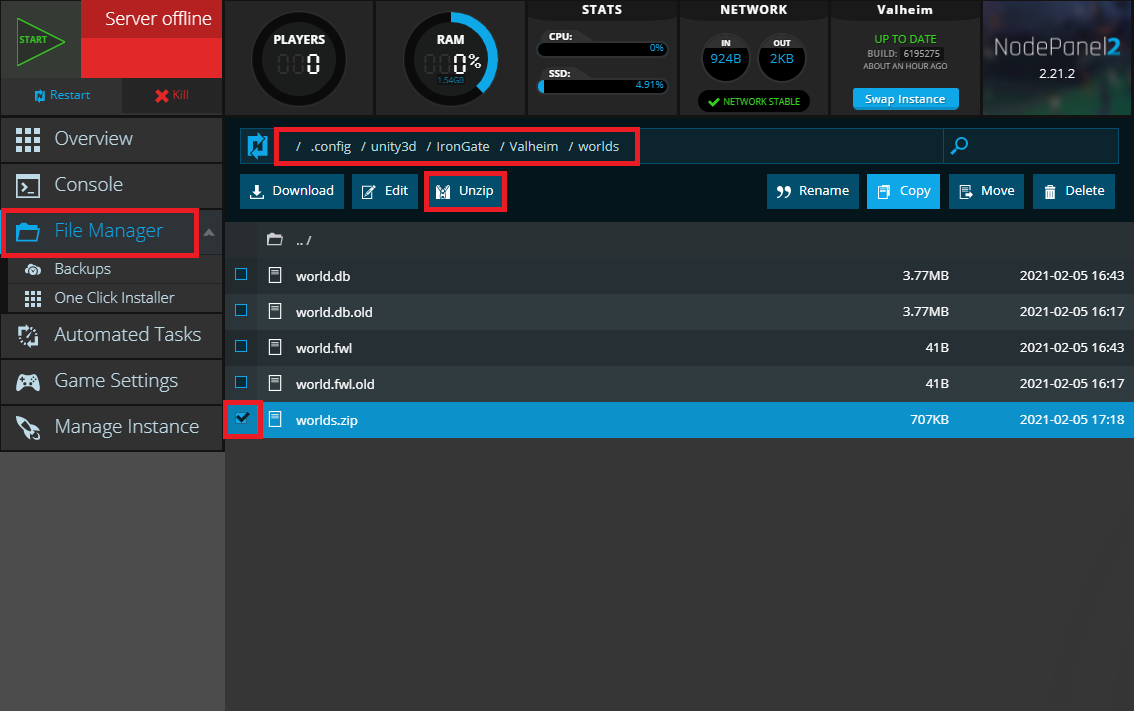
Task: Select the worlds.zip file name
Action: click(x=326, y=420)
